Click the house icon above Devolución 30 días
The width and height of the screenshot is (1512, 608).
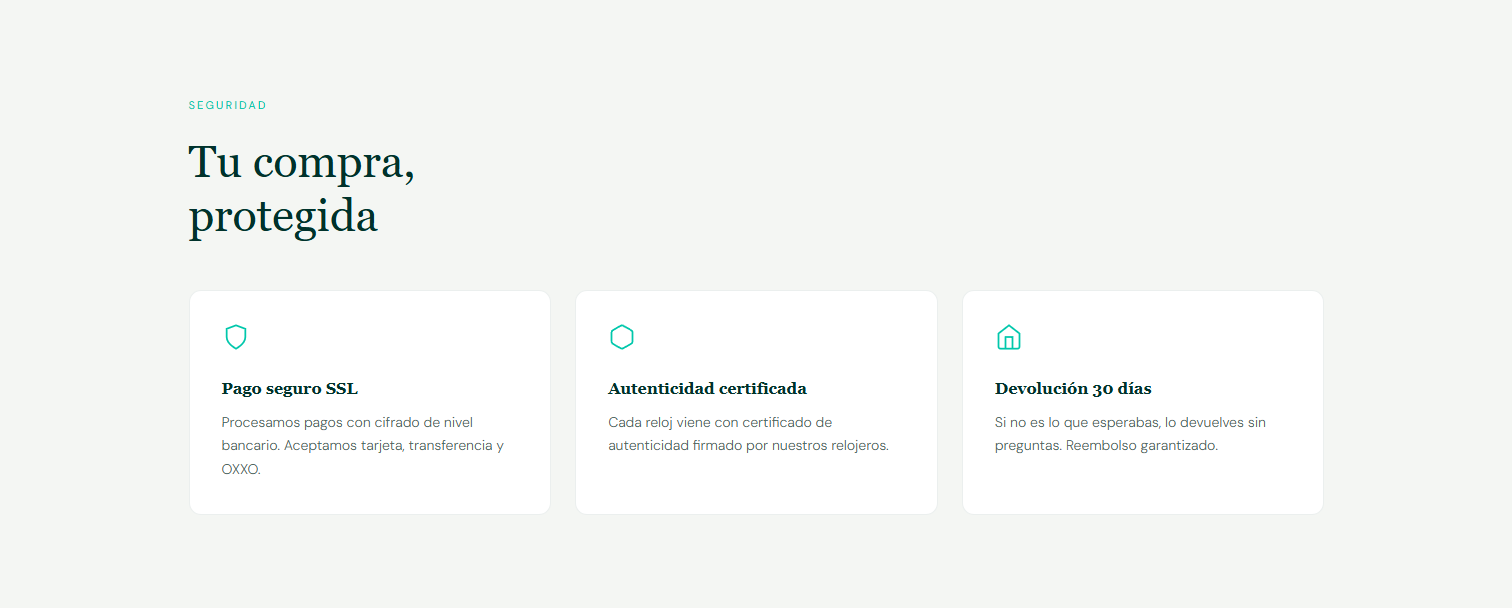tap(1009, 337)
